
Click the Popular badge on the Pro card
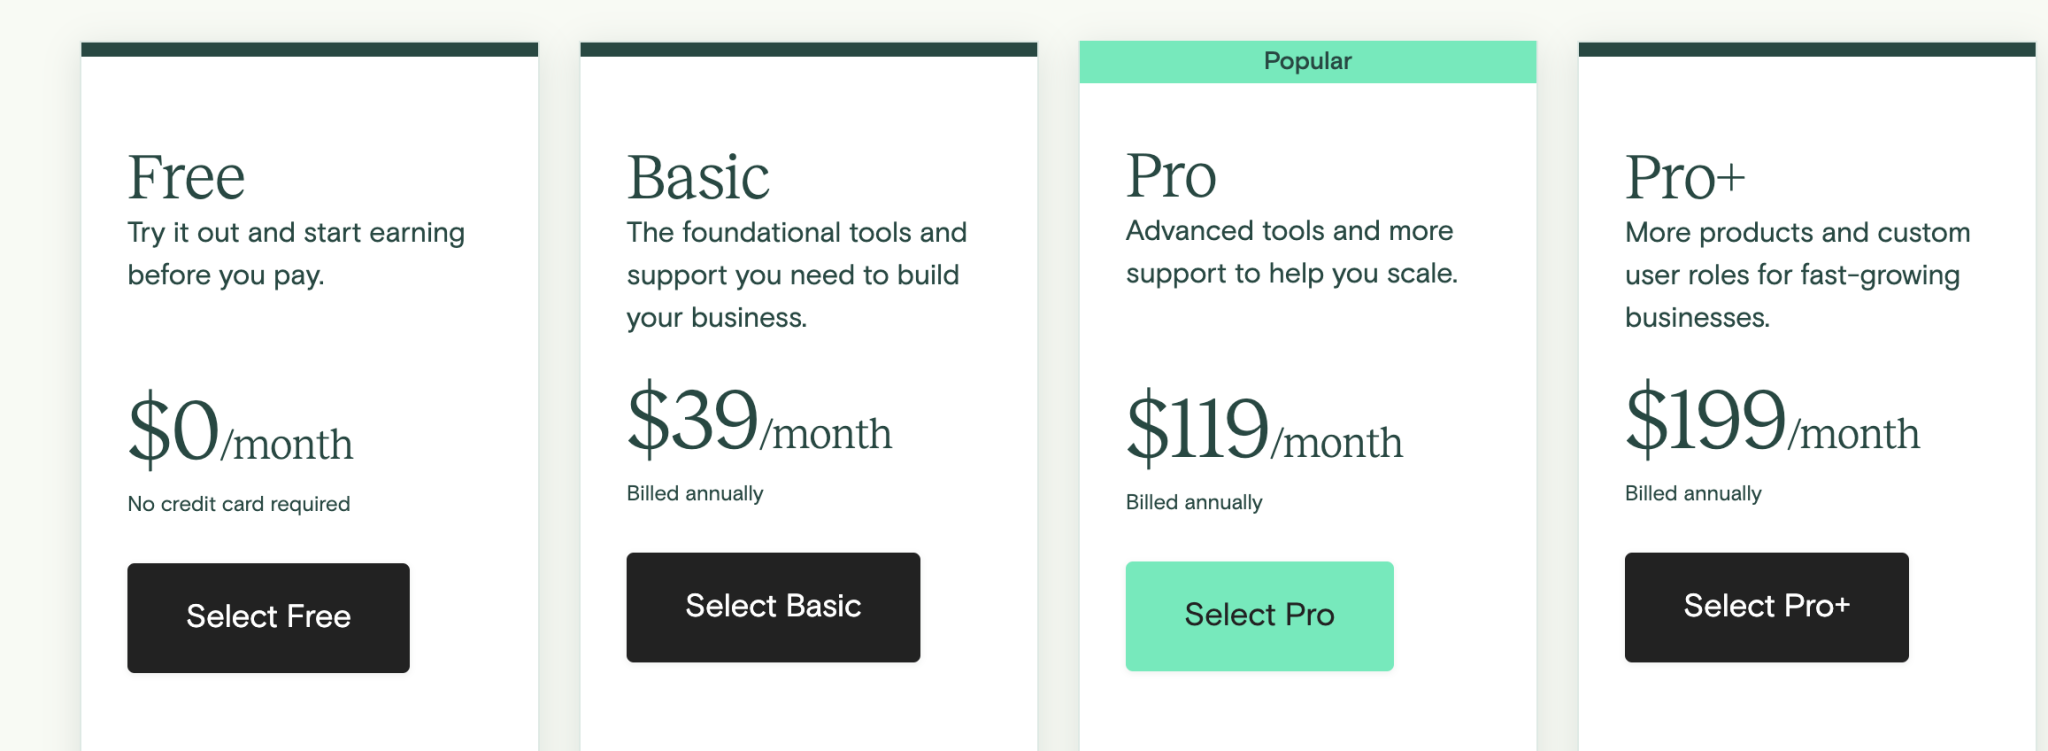point(1307,61)
